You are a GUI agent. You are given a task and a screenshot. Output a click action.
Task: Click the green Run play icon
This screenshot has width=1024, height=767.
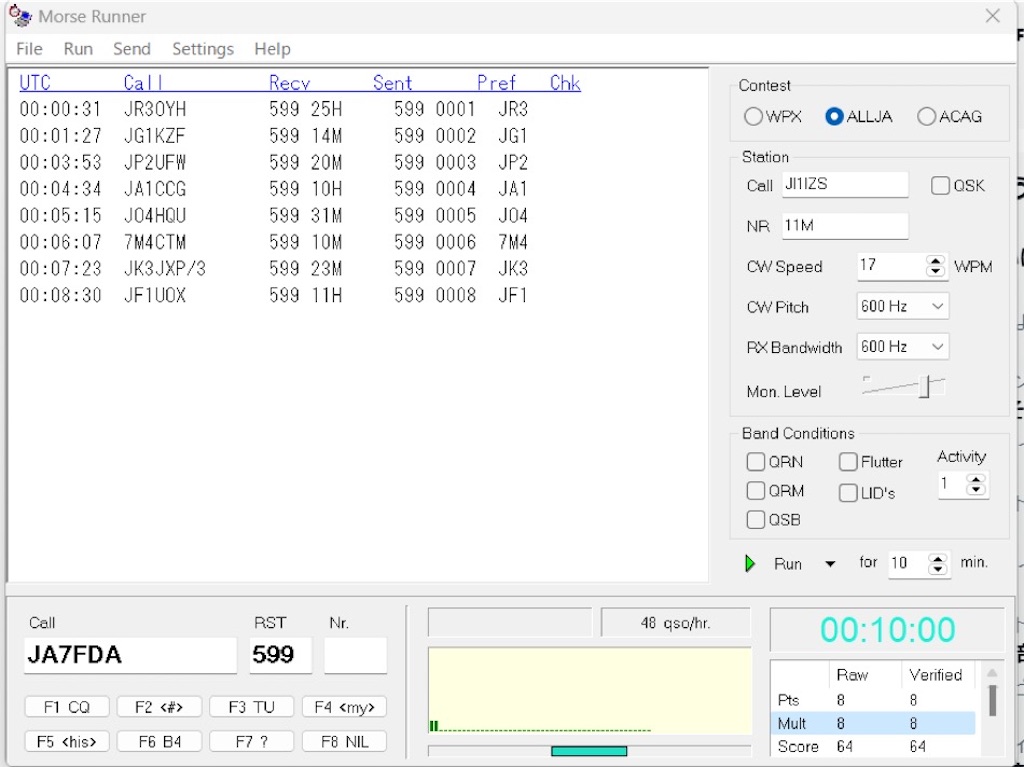[750, 563]
